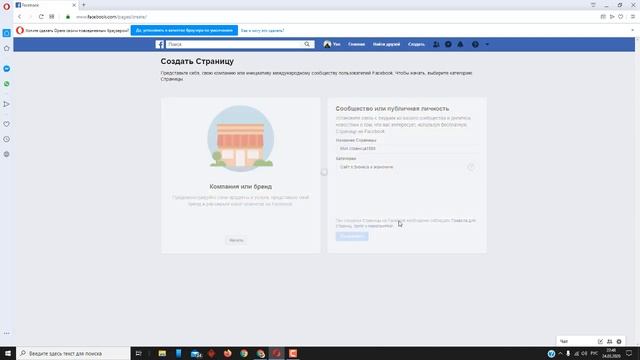640x360 pixels.
Task: Open the sidebar history clock icon
Action: pyautogui.click(x=7, y=139)
